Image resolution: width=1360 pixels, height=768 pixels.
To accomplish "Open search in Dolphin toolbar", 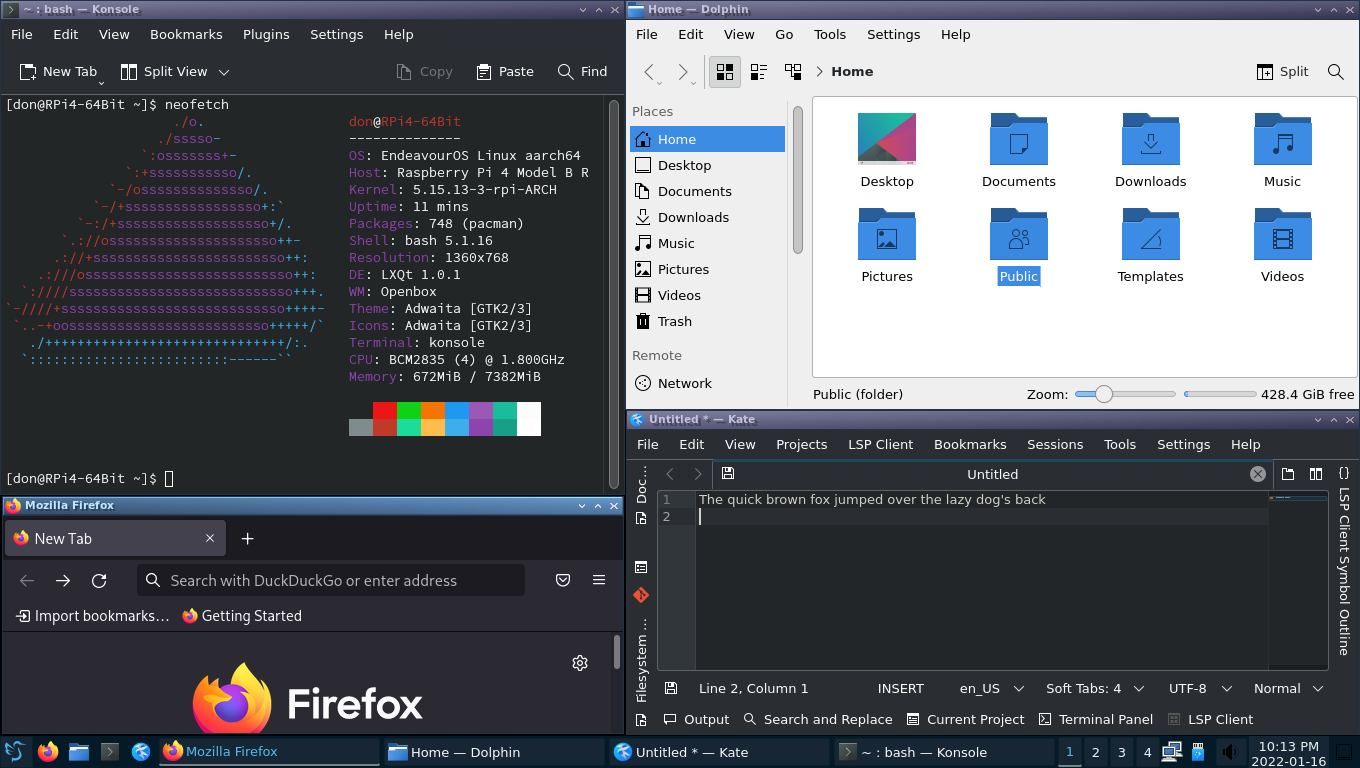I will [1335, 72].
